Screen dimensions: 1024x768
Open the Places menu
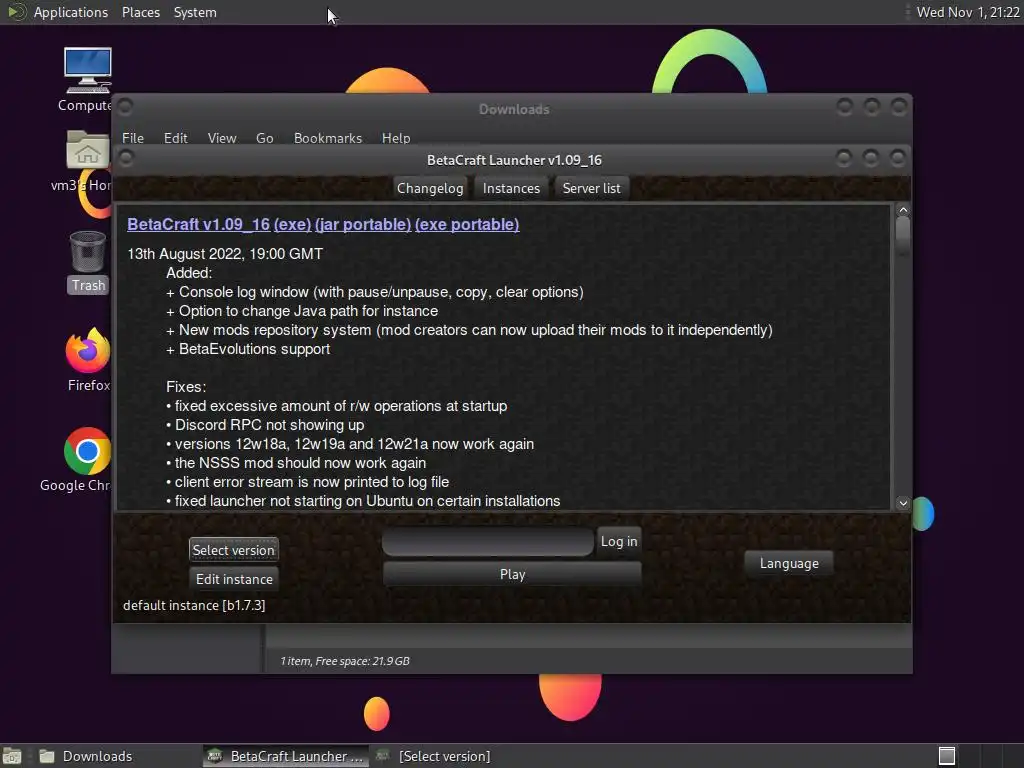pos(141,12)
